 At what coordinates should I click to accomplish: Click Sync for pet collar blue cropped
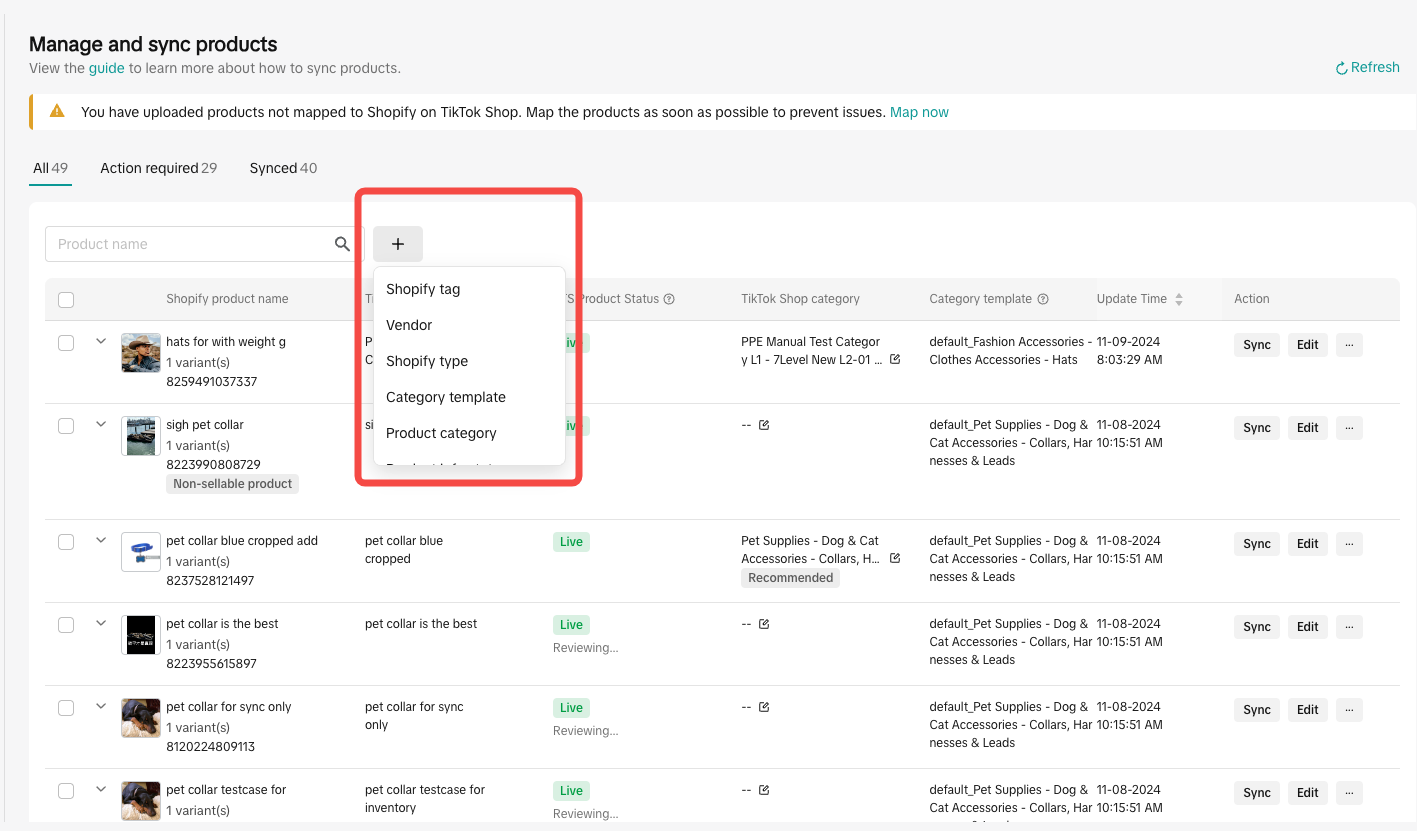tap(1256, 544)
